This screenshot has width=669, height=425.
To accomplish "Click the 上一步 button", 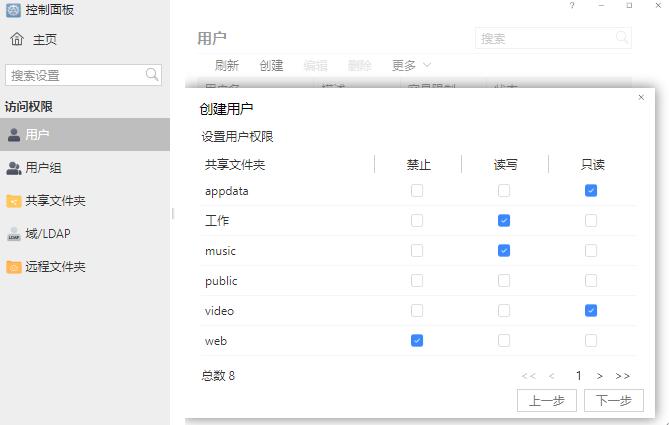I will 547,400.
